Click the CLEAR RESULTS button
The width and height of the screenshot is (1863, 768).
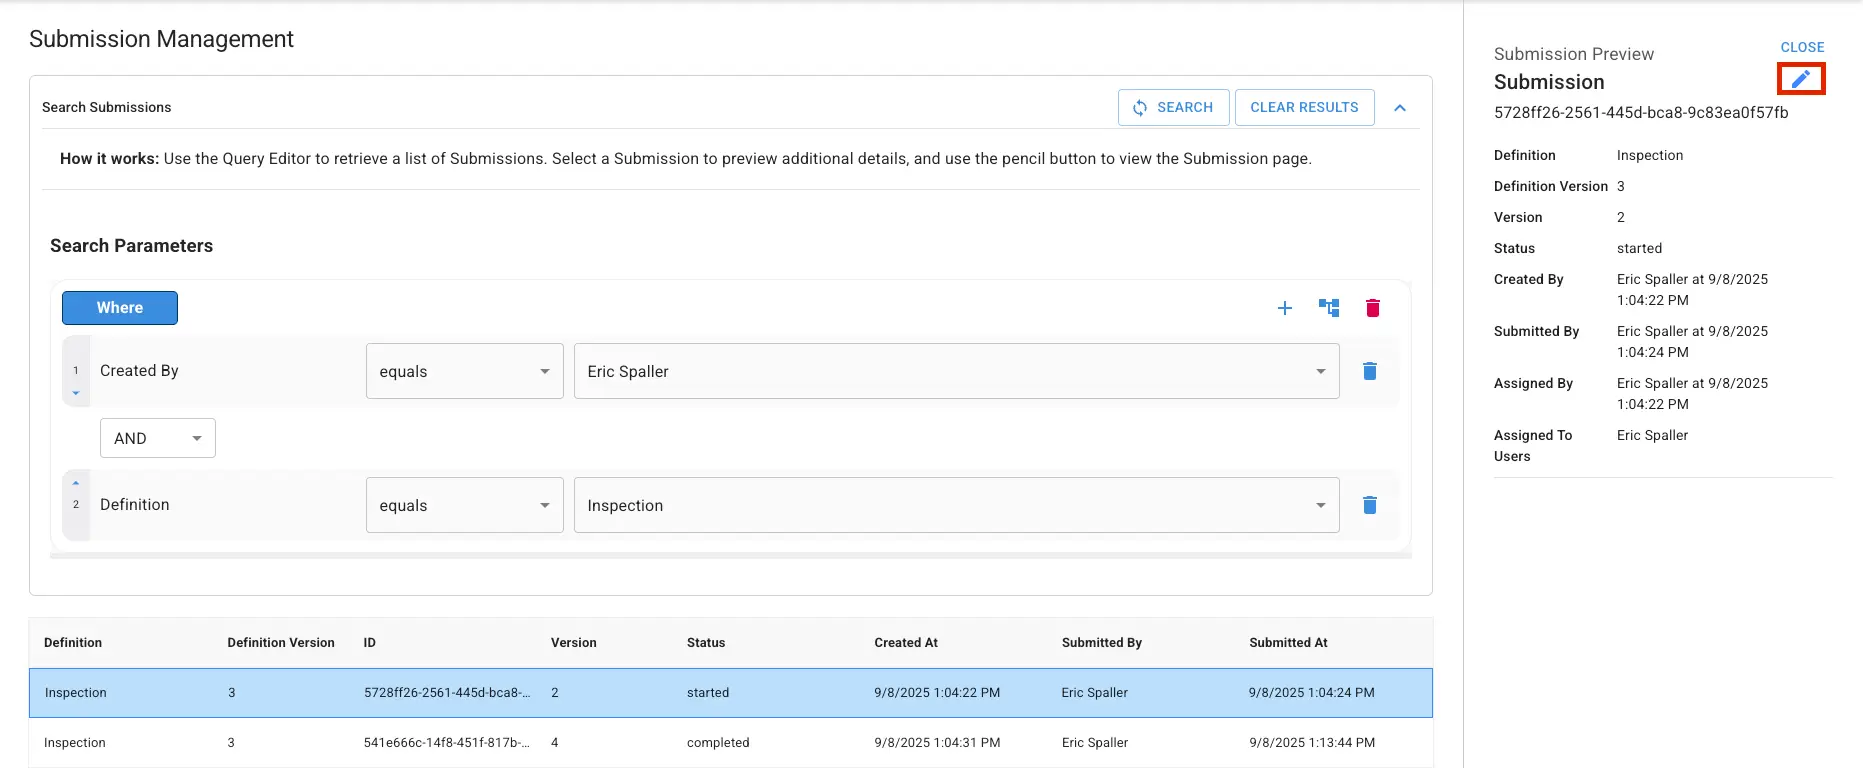click(x=1305, y=107)
